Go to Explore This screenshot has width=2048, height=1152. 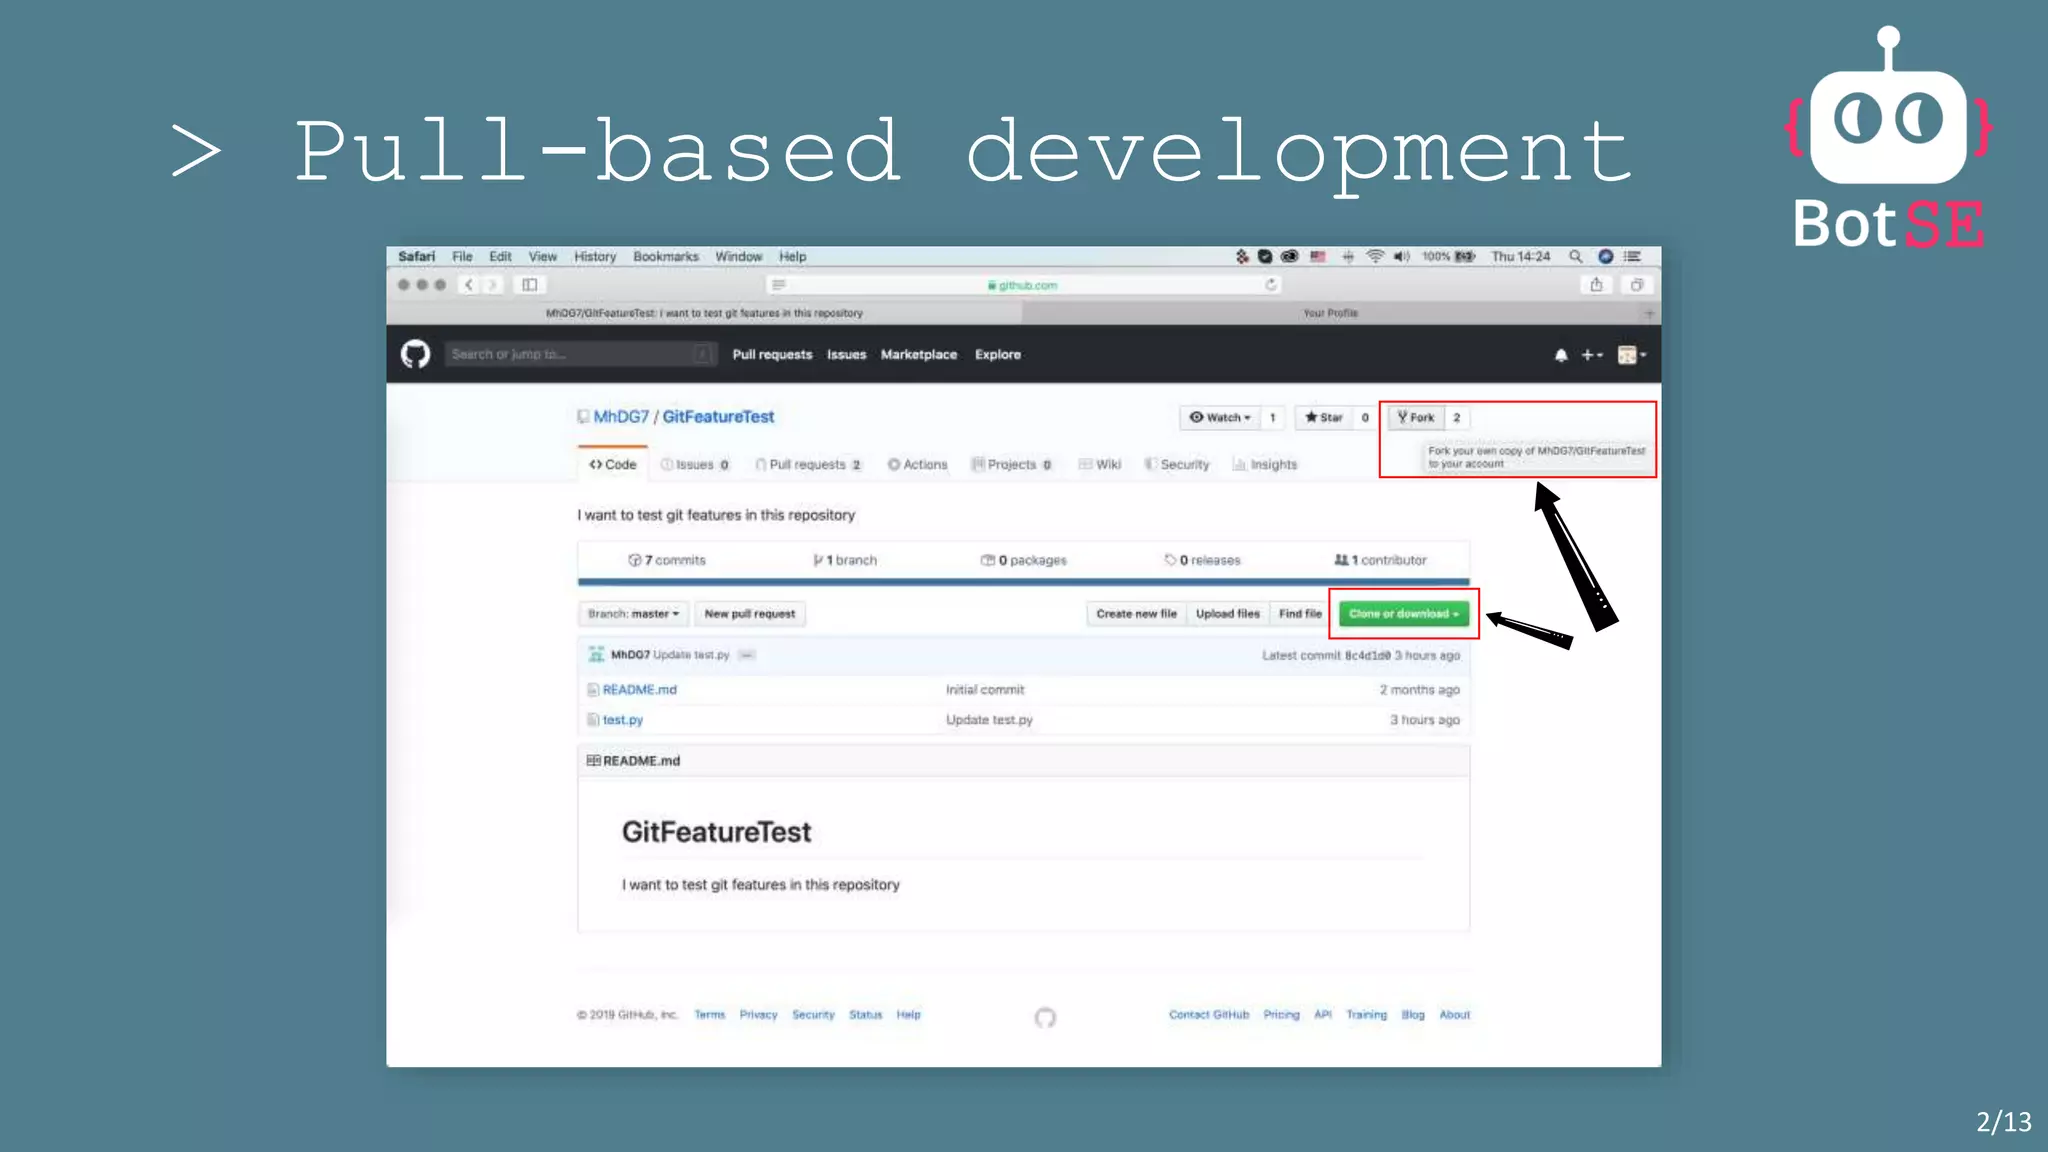[x=998, y=355]
